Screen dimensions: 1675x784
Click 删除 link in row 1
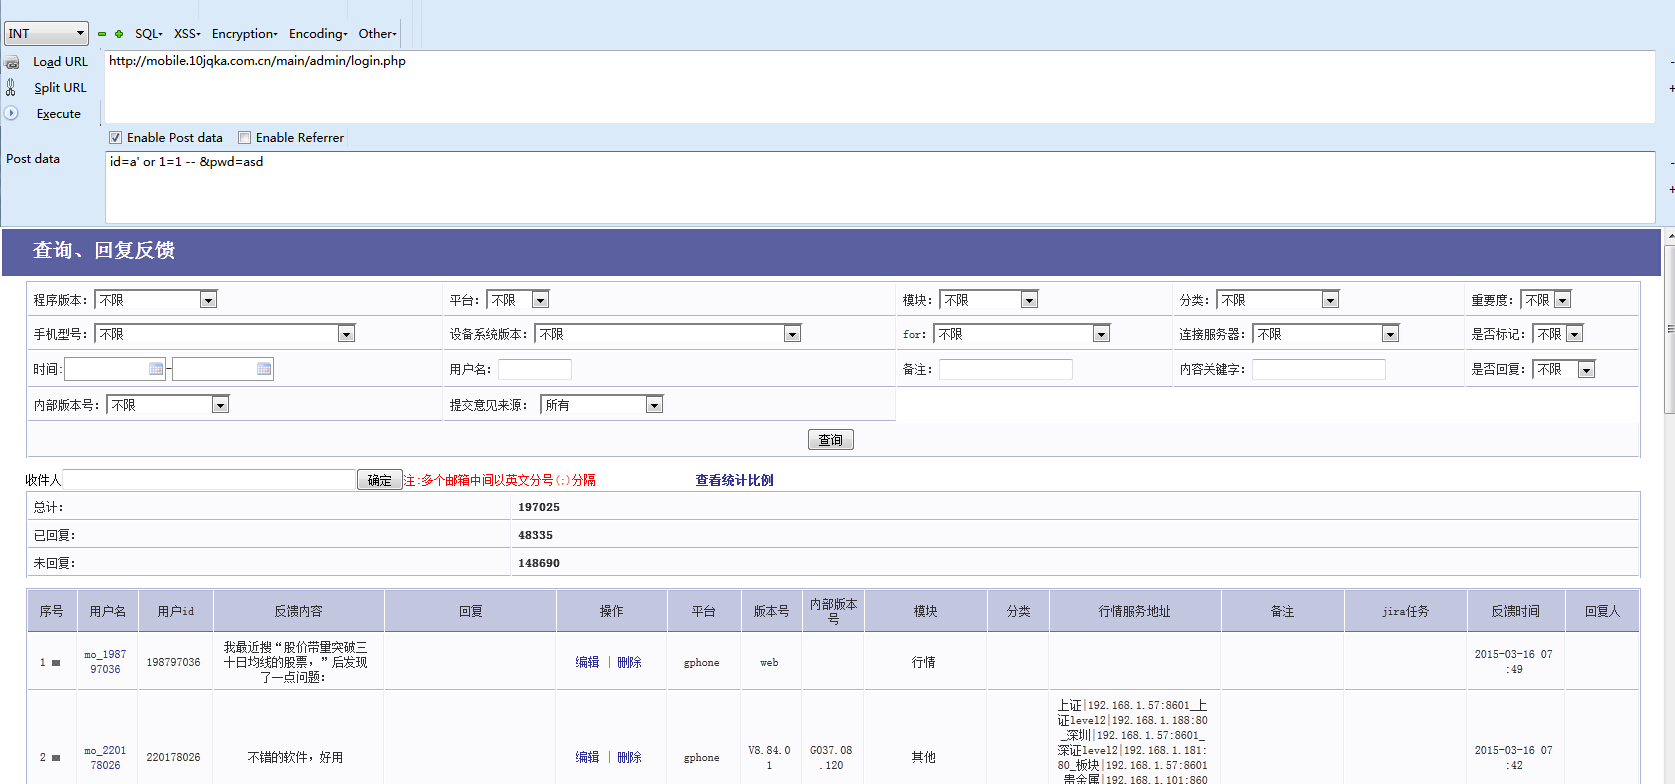click(629, 662)
